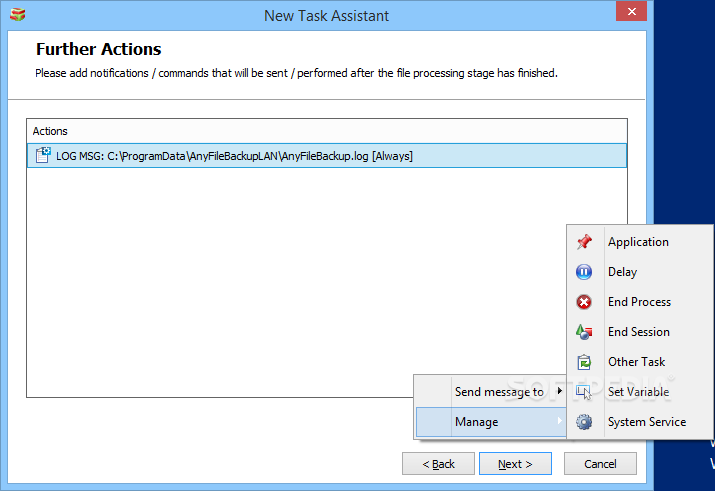Choose Application from the Manage submenu
715x491 pixels.
pyautogui.click(x=640, y=242)
